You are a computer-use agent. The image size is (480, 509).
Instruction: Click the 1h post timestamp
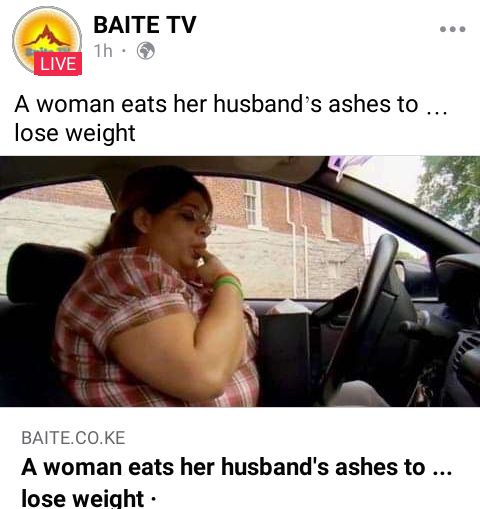pos(103,51)
